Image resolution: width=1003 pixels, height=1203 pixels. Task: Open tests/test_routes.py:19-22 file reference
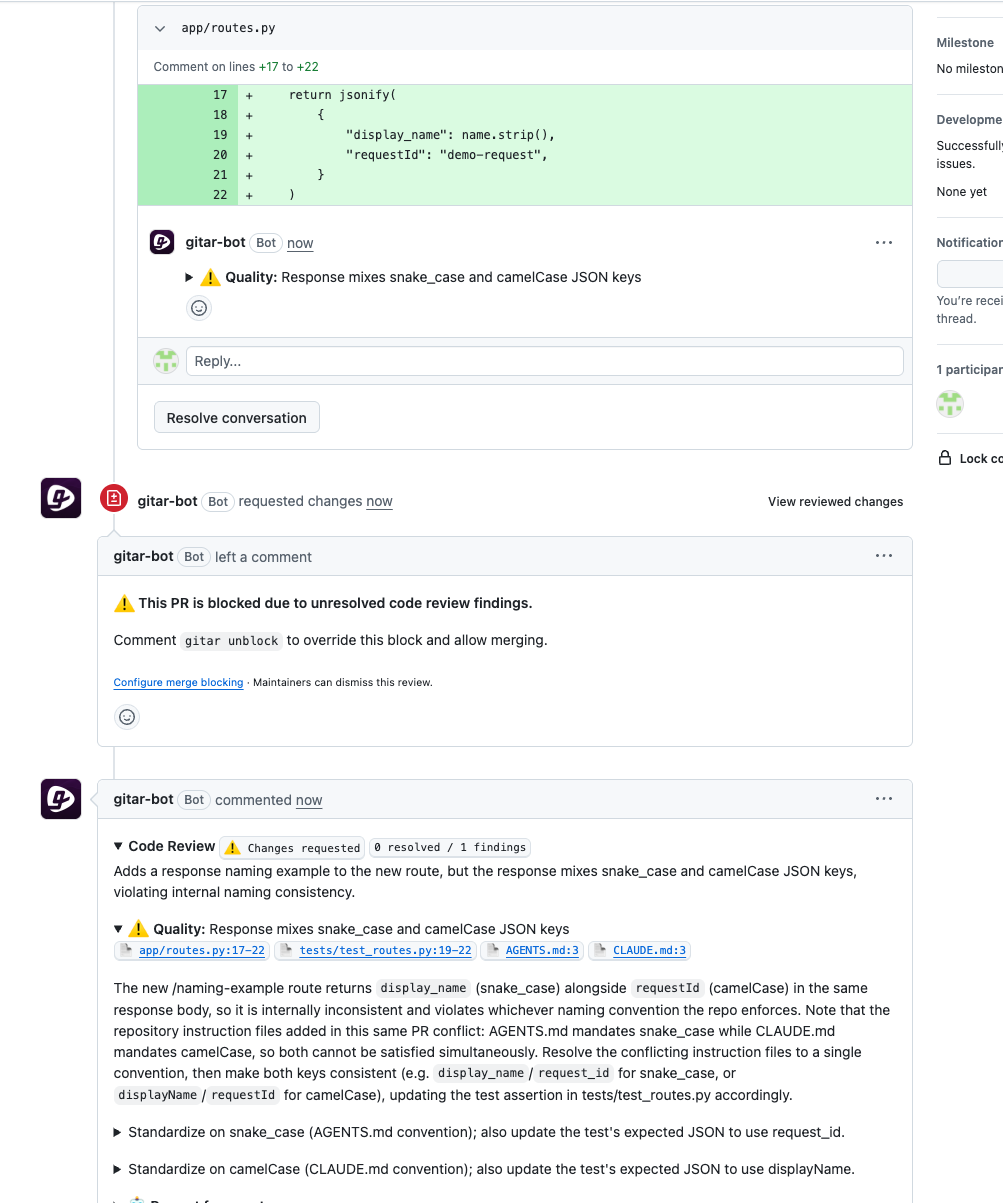[375, 950]
